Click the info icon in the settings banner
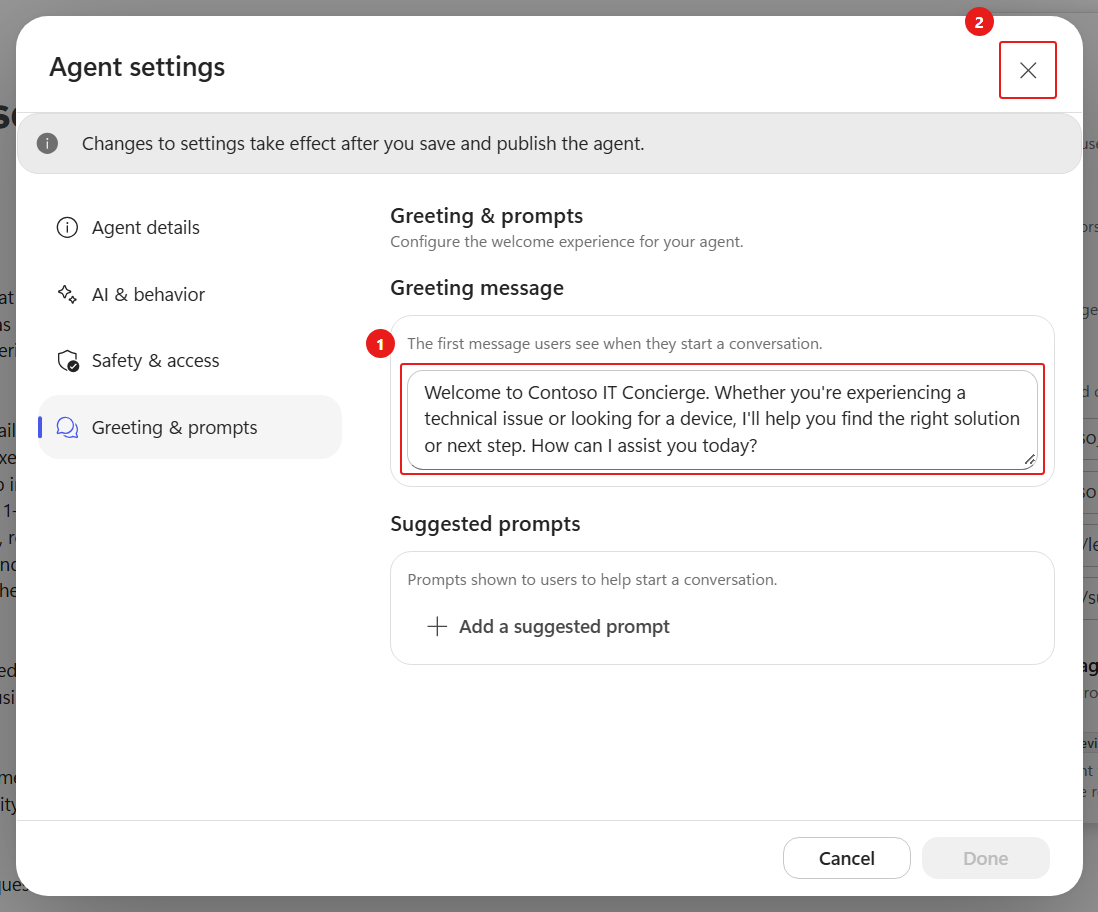1098x912 pixels. [47, 144]
